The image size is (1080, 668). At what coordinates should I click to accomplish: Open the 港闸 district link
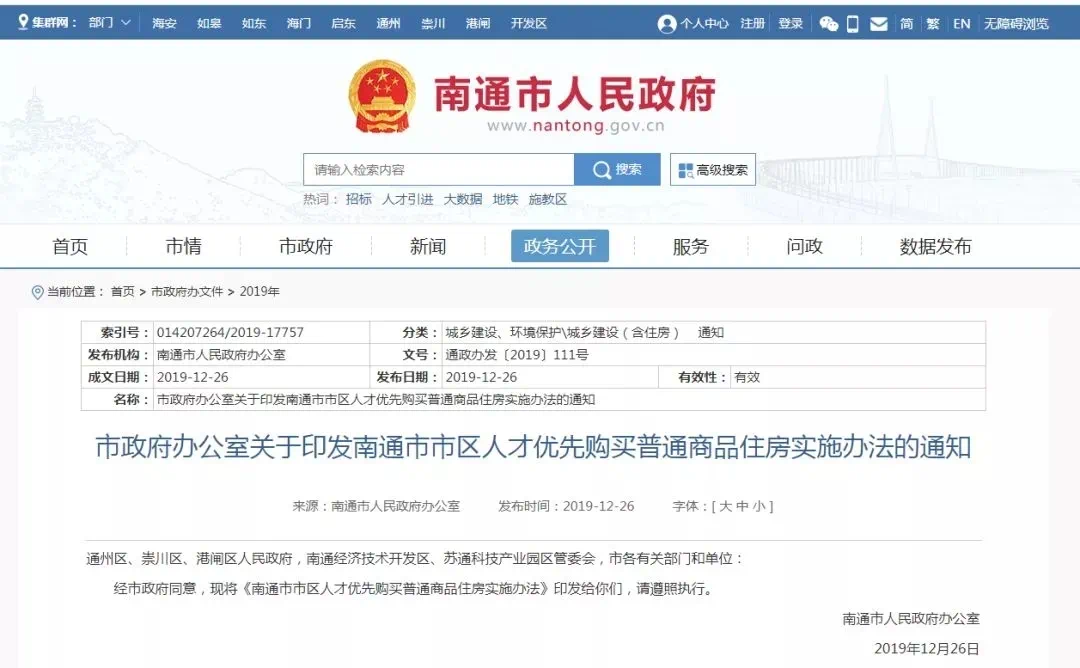click(x=477, y=23)
